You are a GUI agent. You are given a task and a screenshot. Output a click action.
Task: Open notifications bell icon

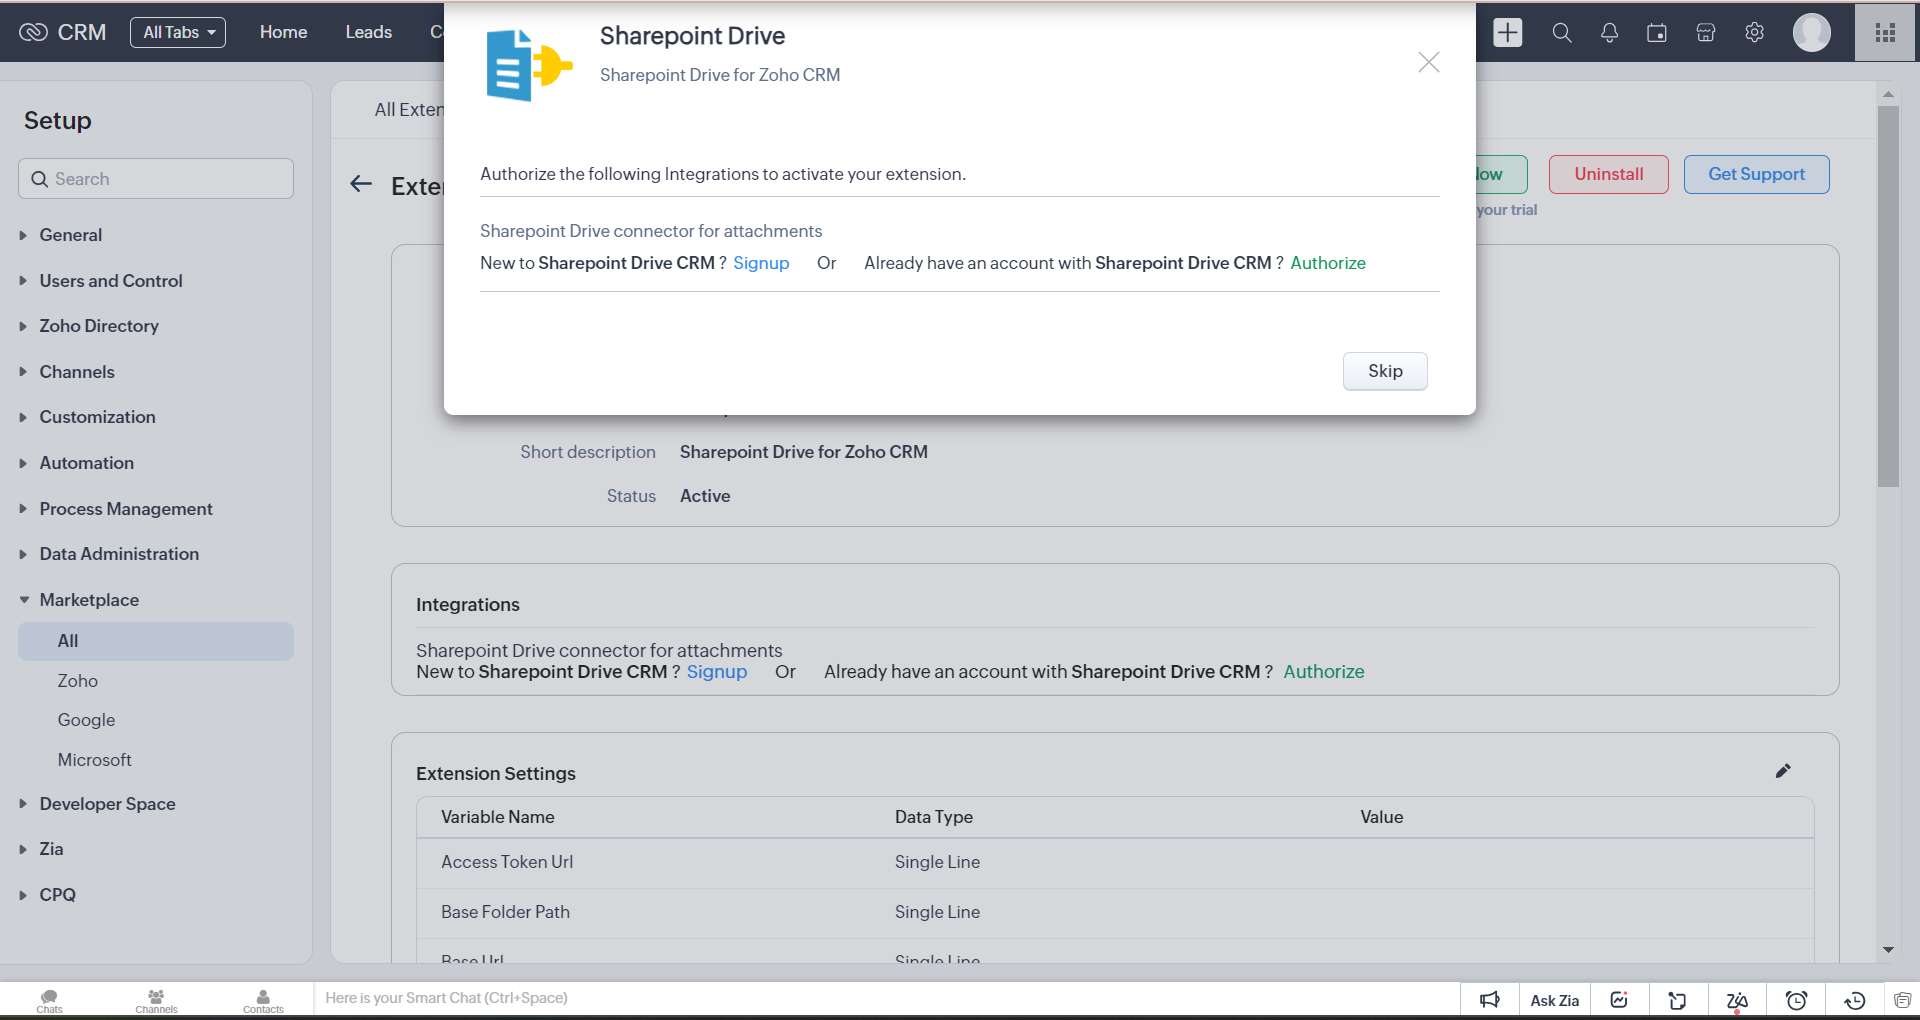click(1609, 33)
